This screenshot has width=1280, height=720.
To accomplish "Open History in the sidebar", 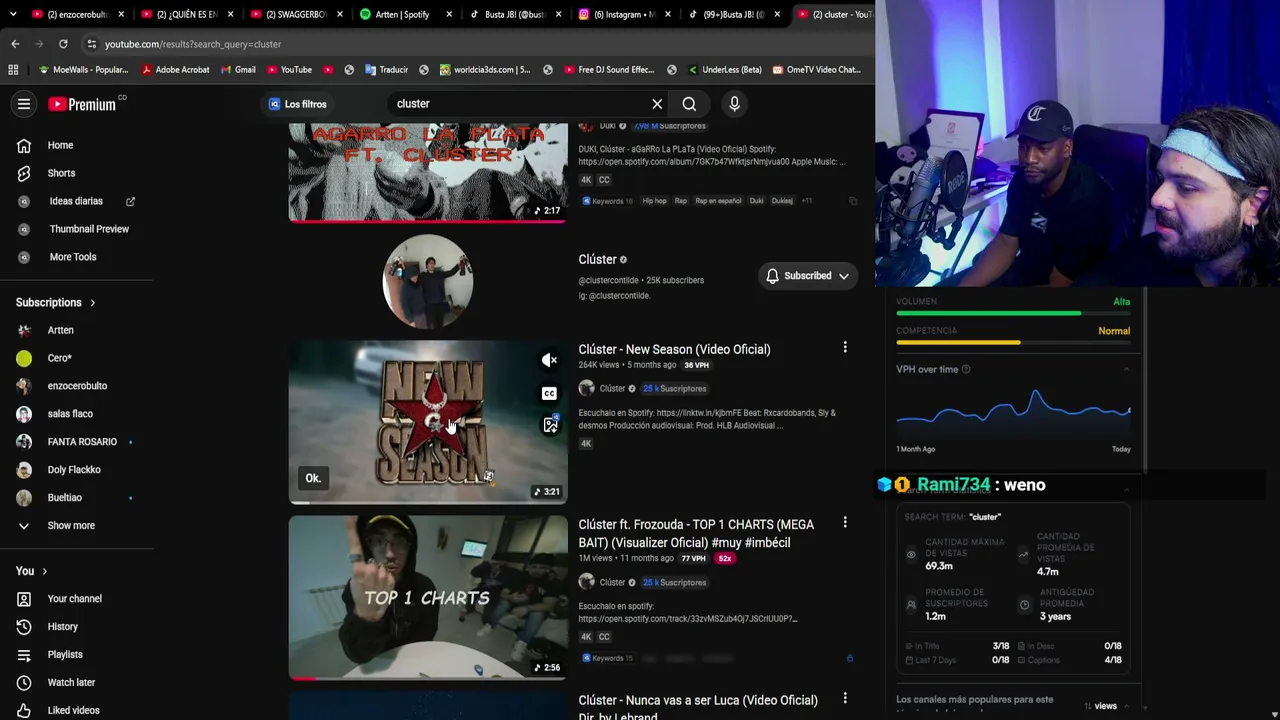I will point(62,627).
